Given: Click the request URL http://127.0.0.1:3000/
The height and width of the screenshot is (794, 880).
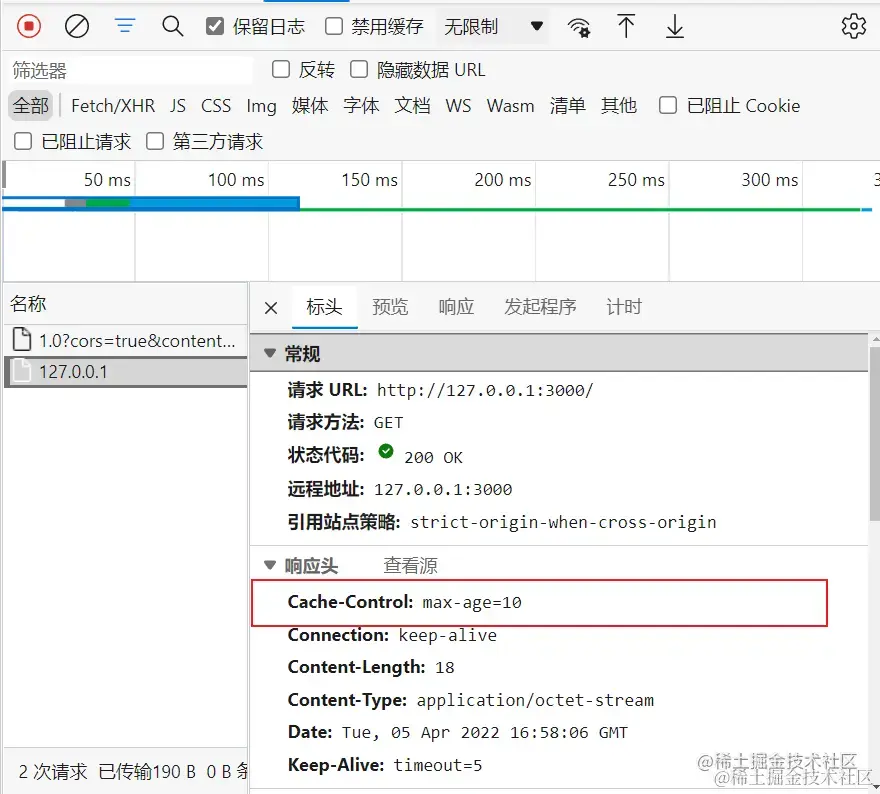Looking at the screenshot, I should [x=484, y=390].
